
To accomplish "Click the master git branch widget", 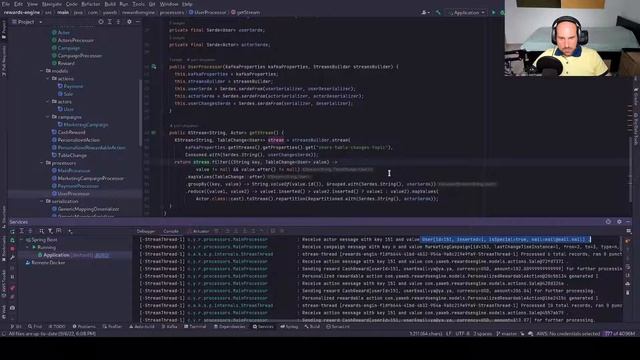I will click(x=507, y=333).
